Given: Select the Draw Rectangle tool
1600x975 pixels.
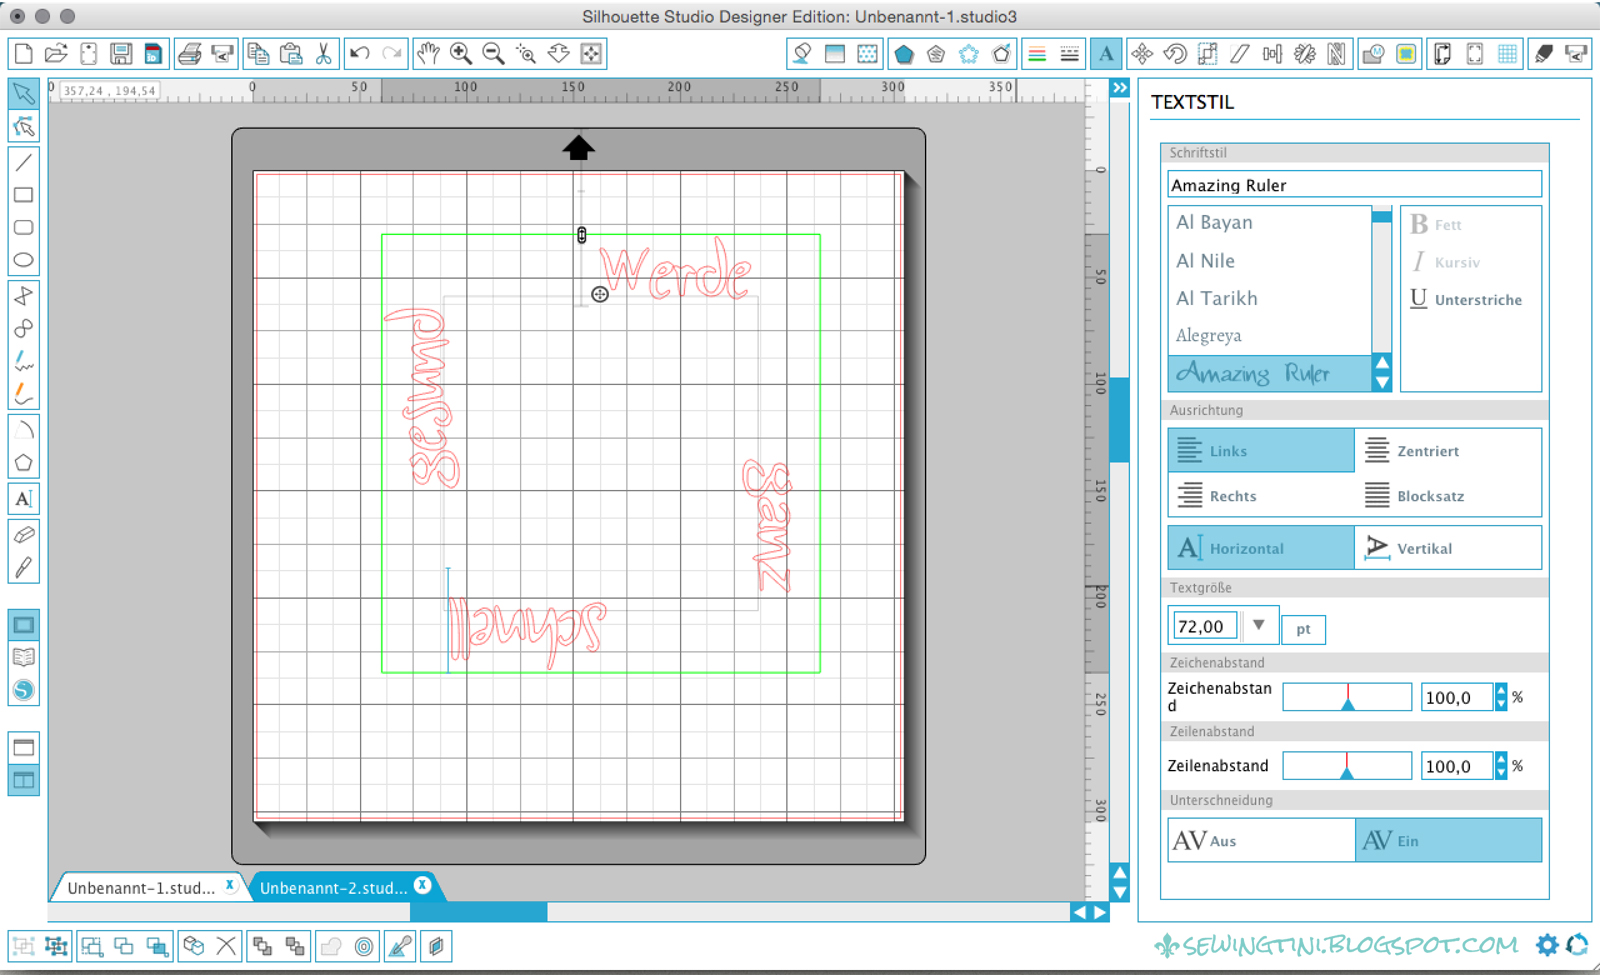Looking at the screenshot, I should (x=24, y=196).
